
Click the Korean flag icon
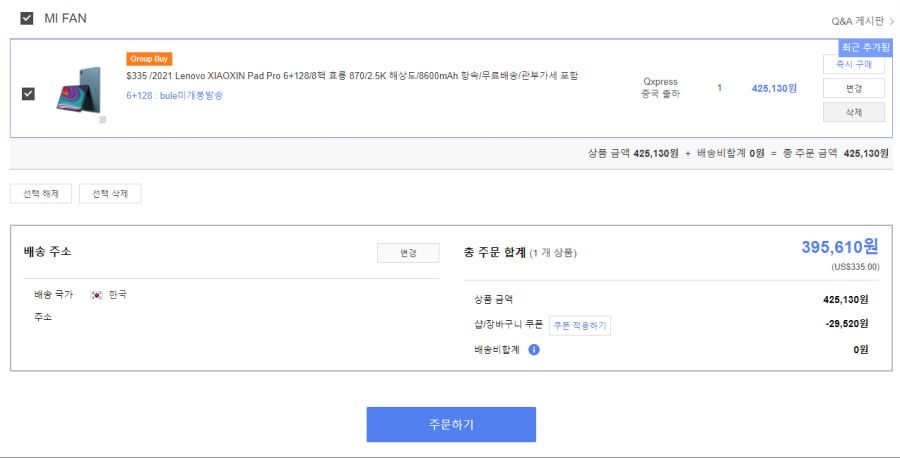tap(96, 295)
